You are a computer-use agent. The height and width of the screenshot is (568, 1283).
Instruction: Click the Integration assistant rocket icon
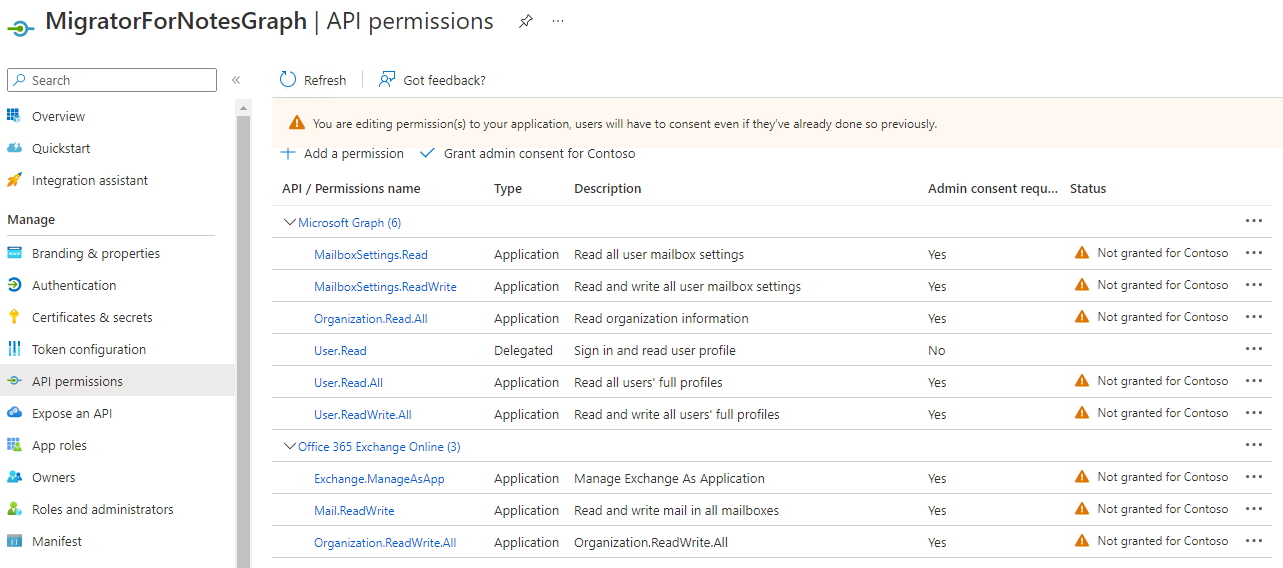coord(14,180)
